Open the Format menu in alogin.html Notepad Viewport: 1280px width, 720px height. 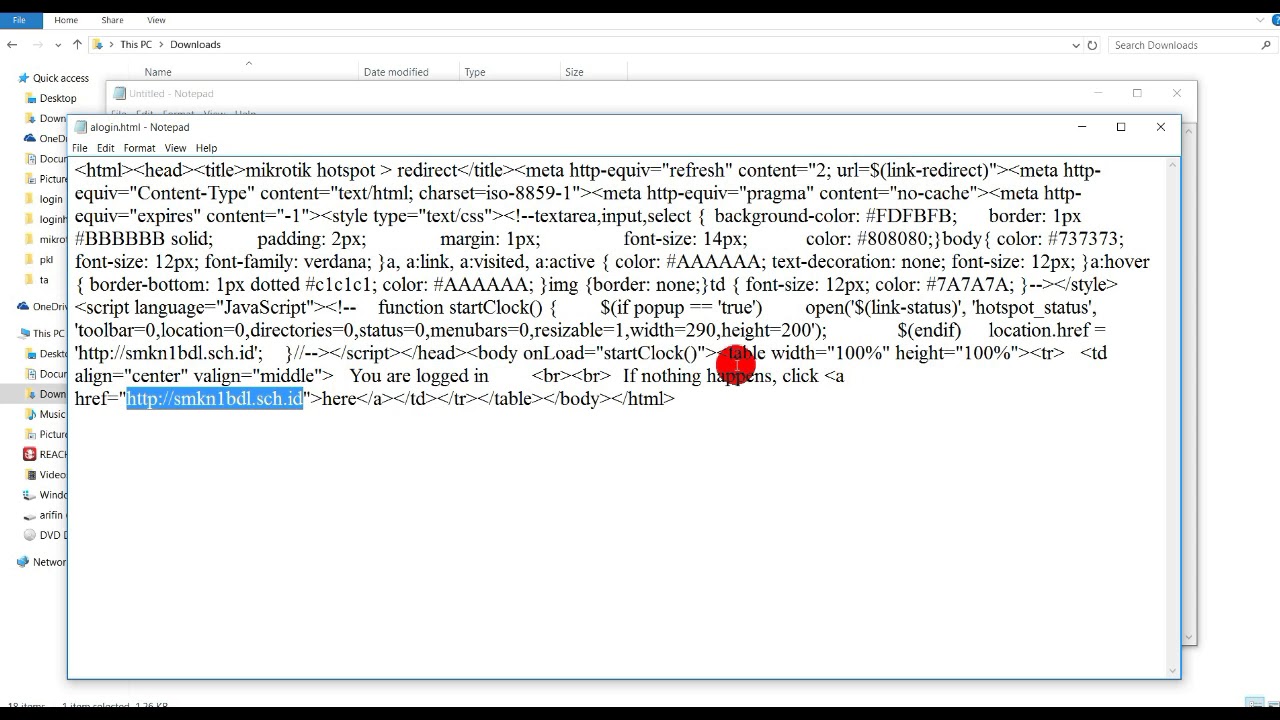coord(139,148)
